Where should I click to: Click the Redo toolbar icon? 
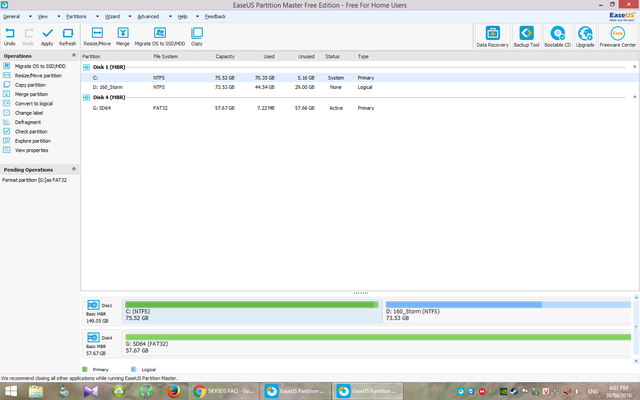pos(28,36)
